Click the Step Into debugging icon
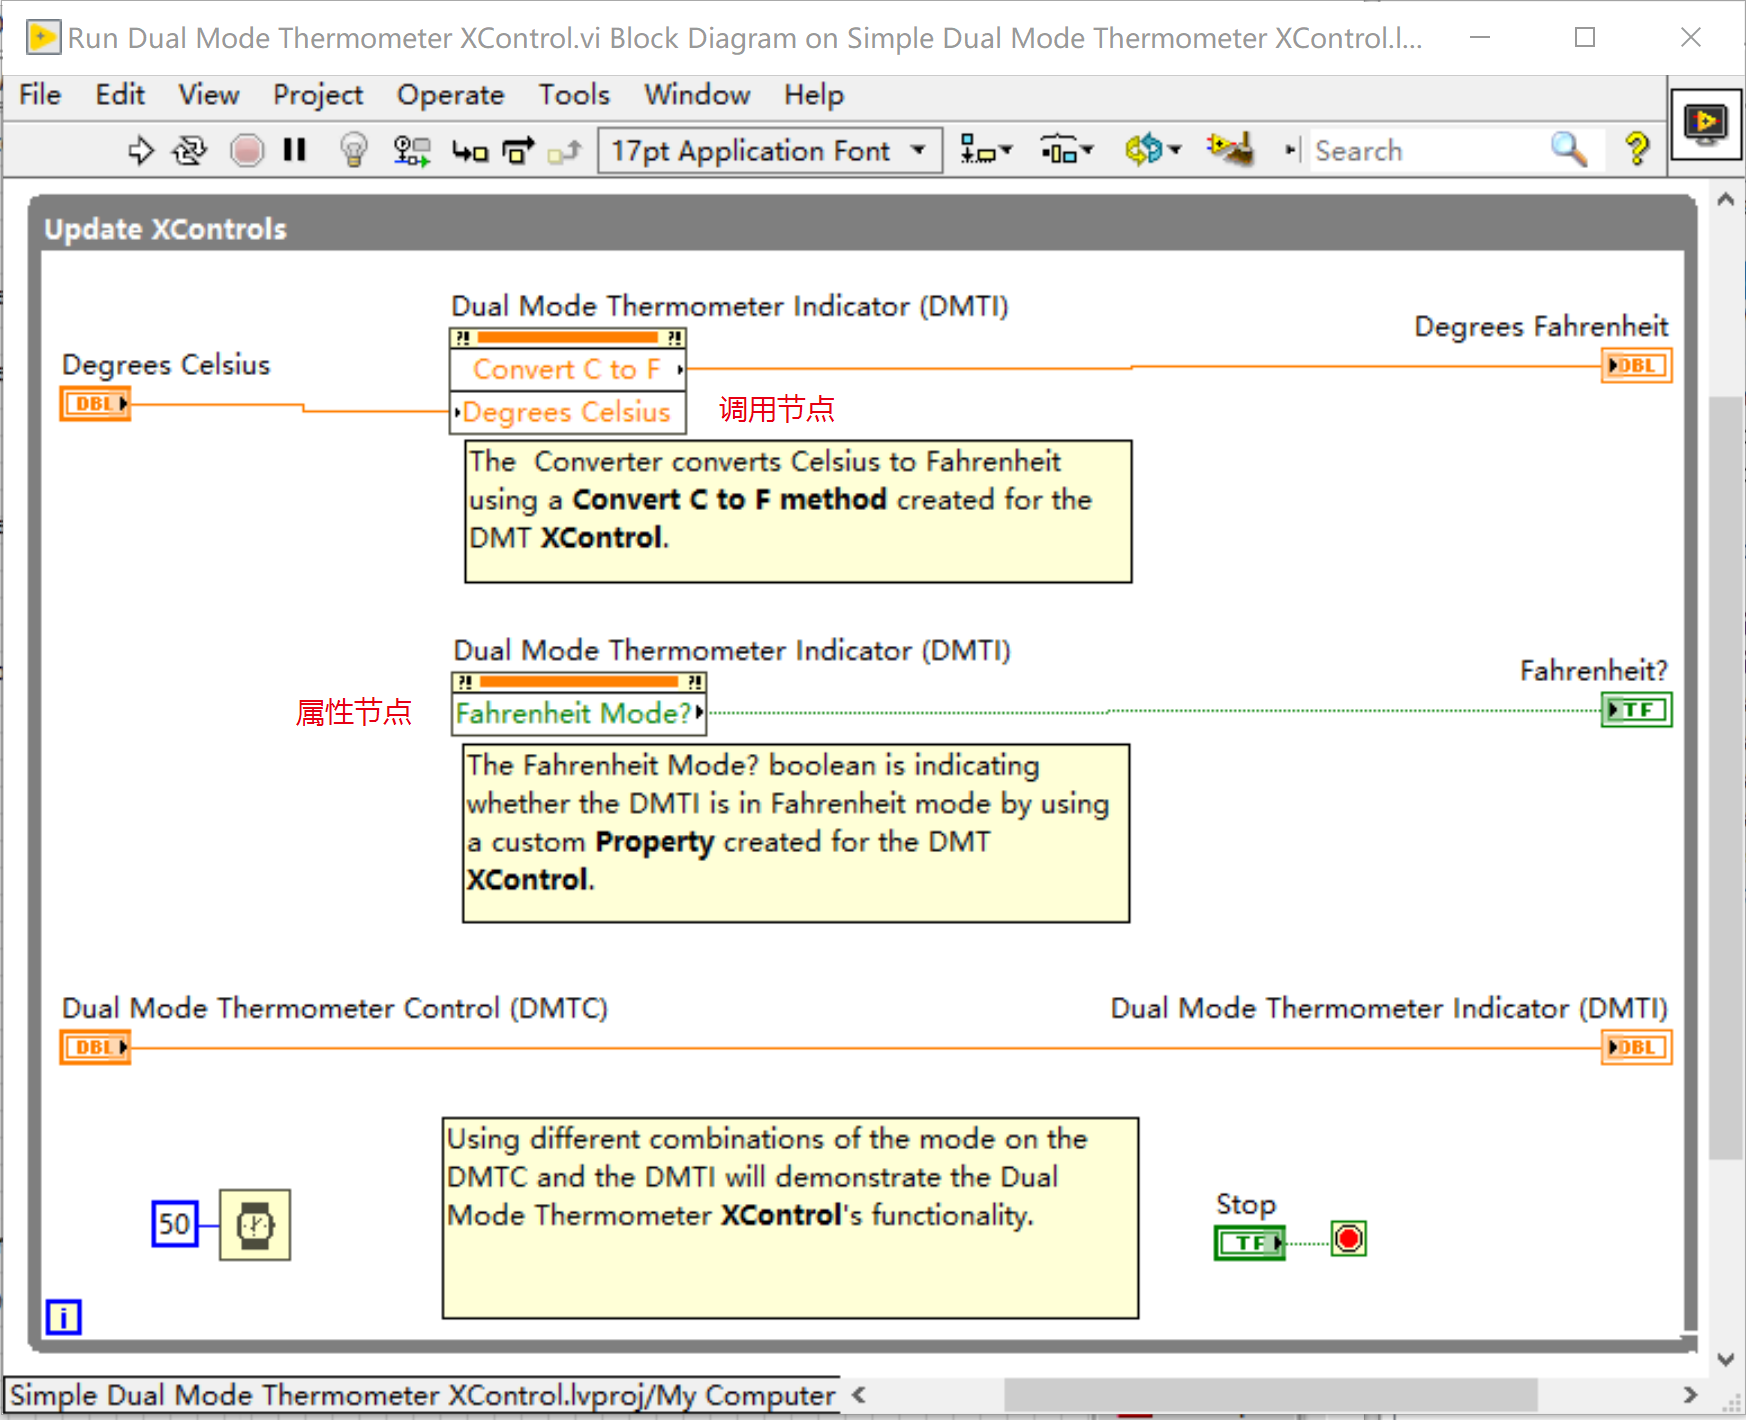Image resolution: width=1746 pixels, height=1420 pixels. [469, 150]
